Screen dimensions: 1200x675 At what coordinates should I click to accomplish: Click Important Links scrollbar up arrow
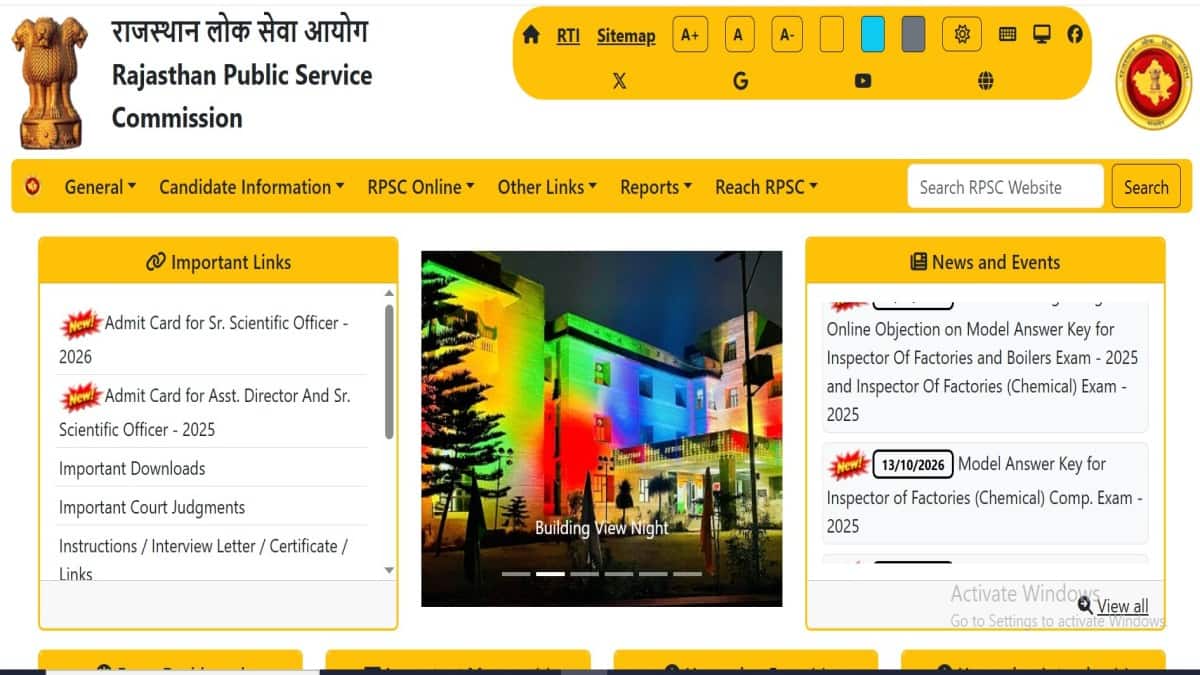tap(389, 293)
